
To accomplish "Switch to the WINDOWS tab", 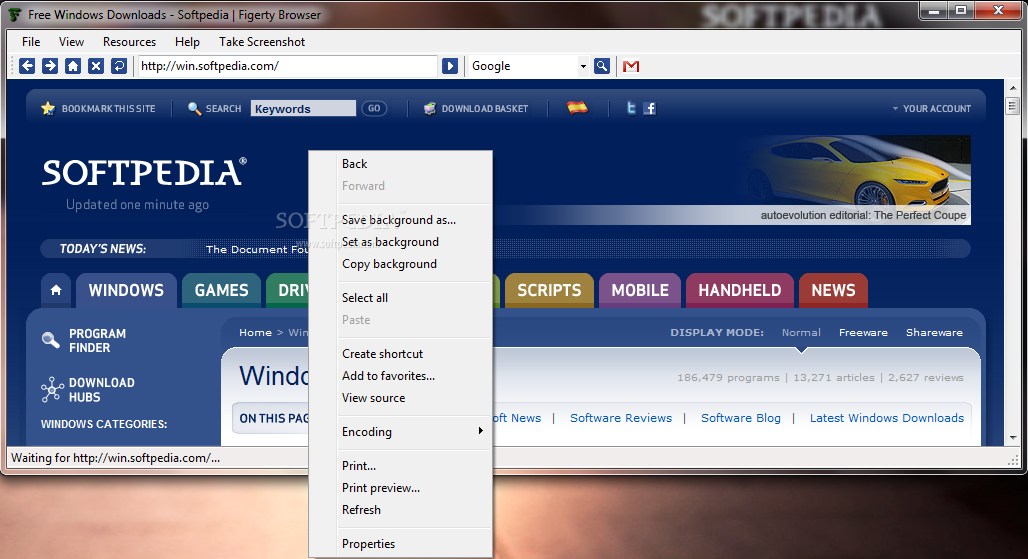I will click(x=126, y=290).
